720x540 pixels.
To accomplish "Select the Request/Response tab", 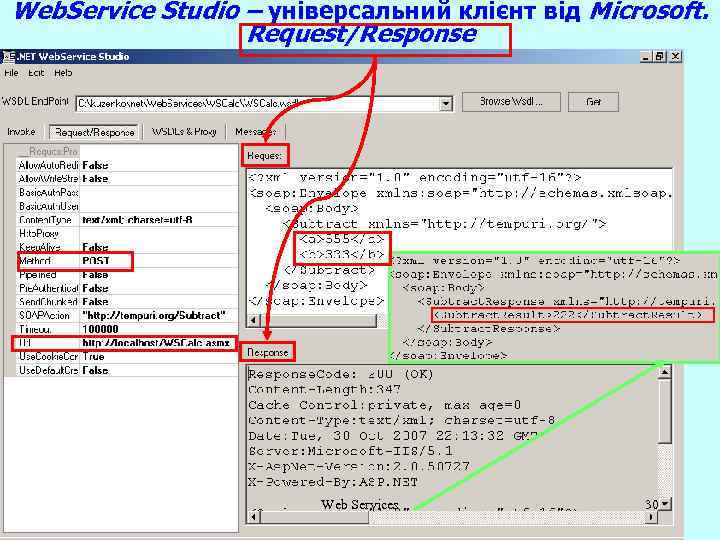I will [x=94, y=132].
